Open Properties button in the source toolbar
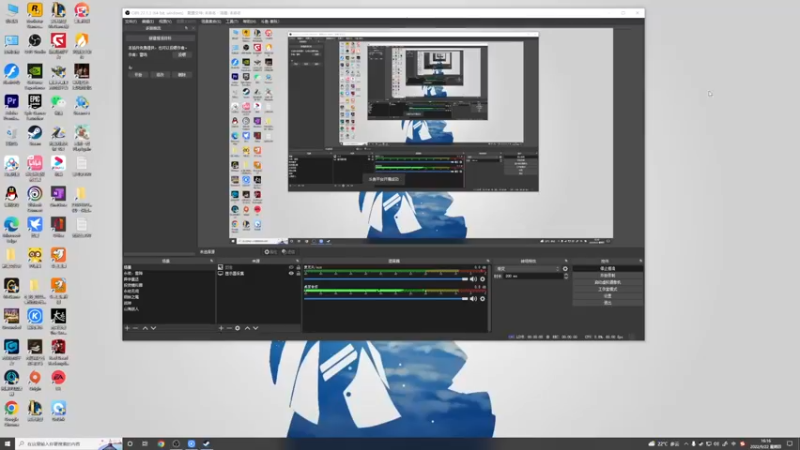 point(271,252)
